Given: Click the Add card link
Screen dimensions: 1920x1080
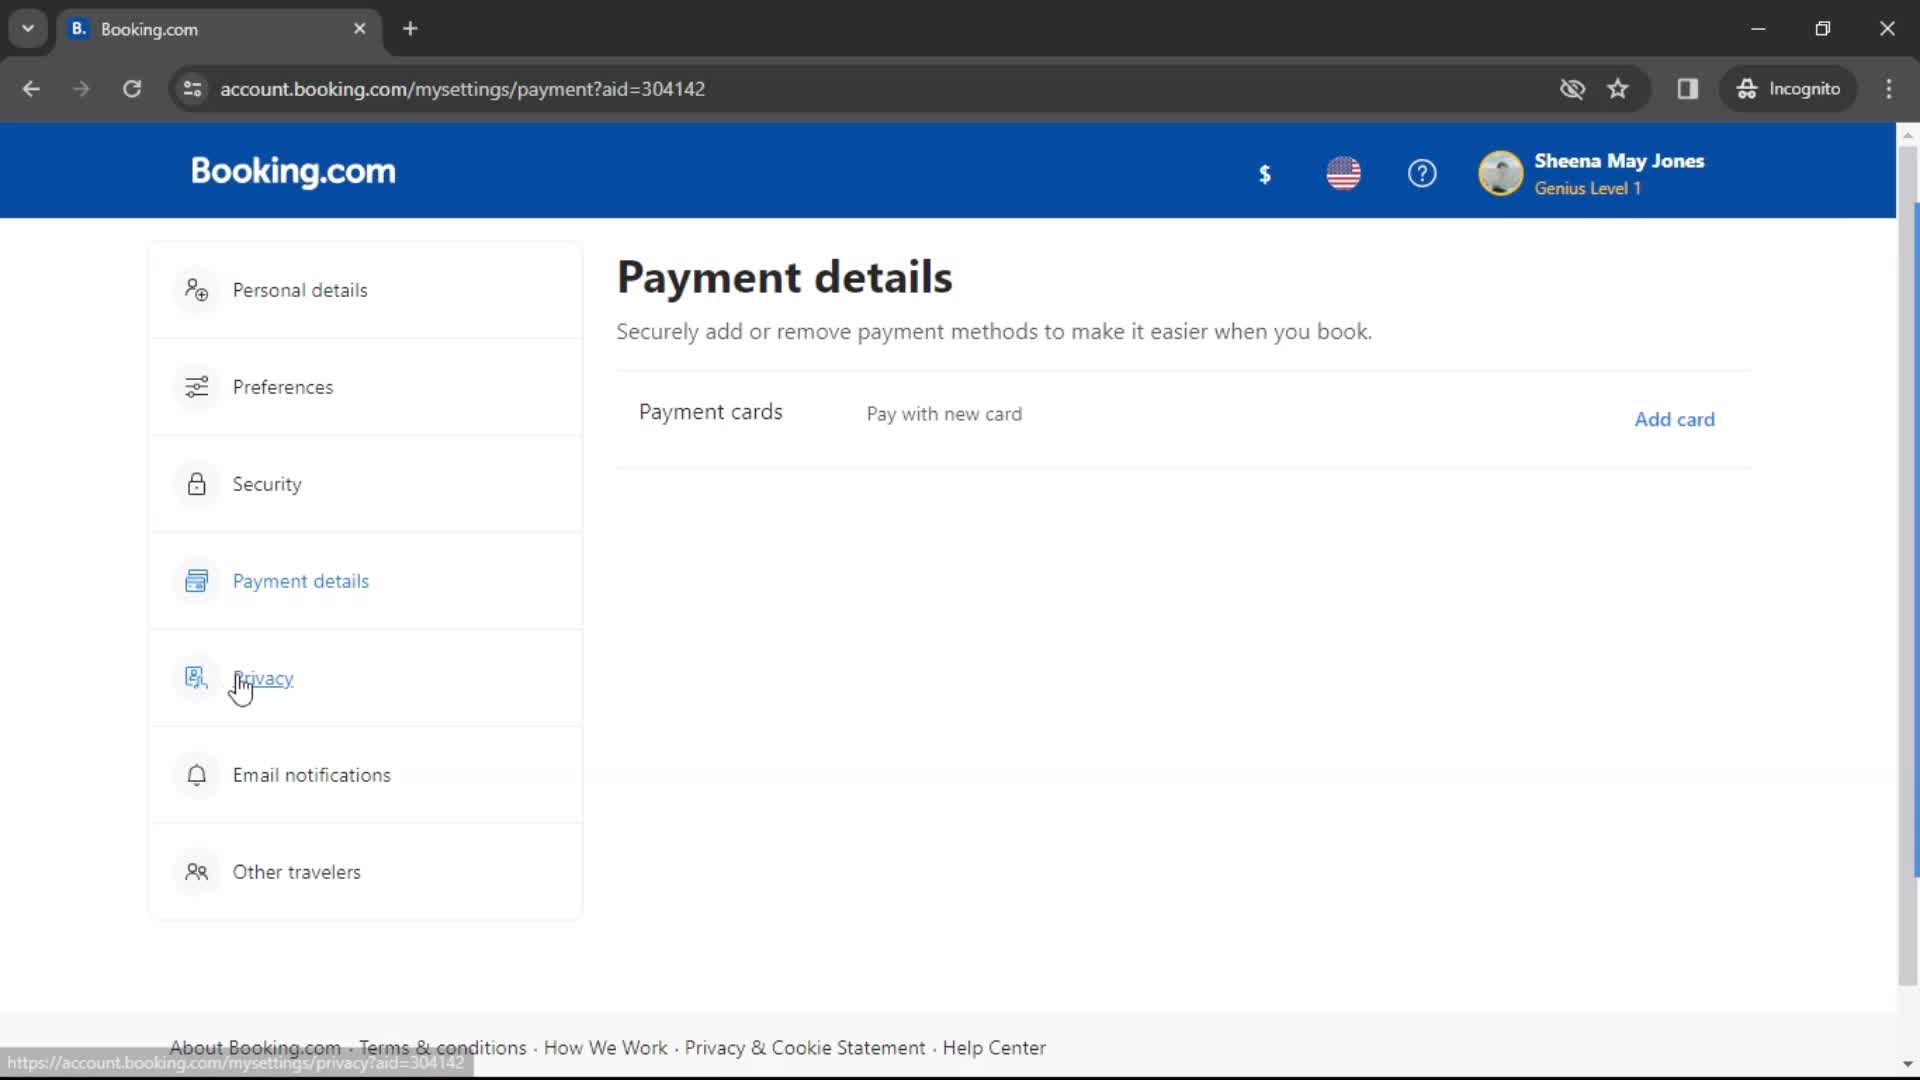Looking at the screenshot, I should tap(1675, 420).
